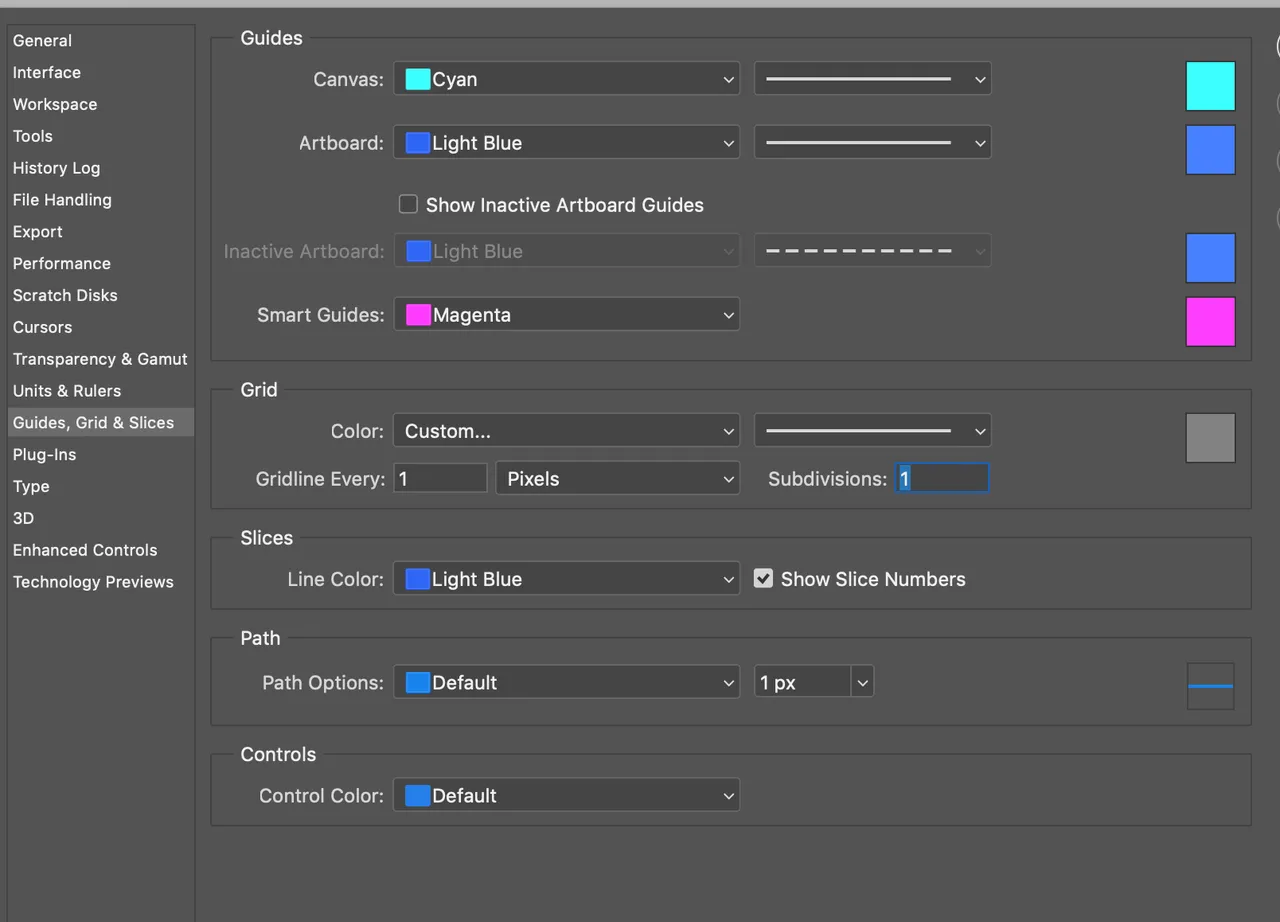Open Performance preferences
The height and width of the screenshot is (922, 1280).
click(x=61, y=264)
